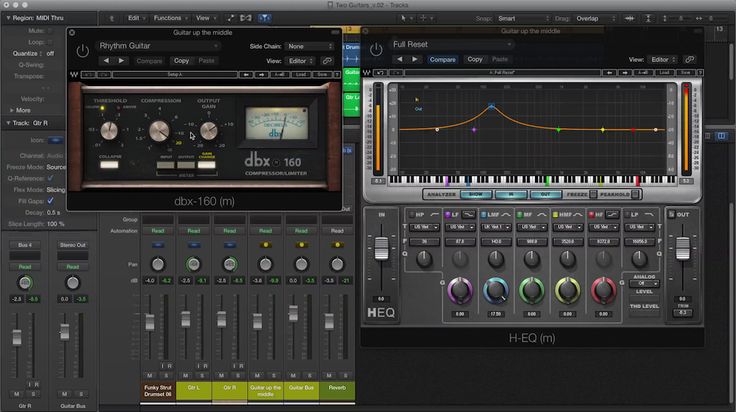Toggle the Fill Gaps checkbox
This screenshot has height=412, width=736.
50,201
